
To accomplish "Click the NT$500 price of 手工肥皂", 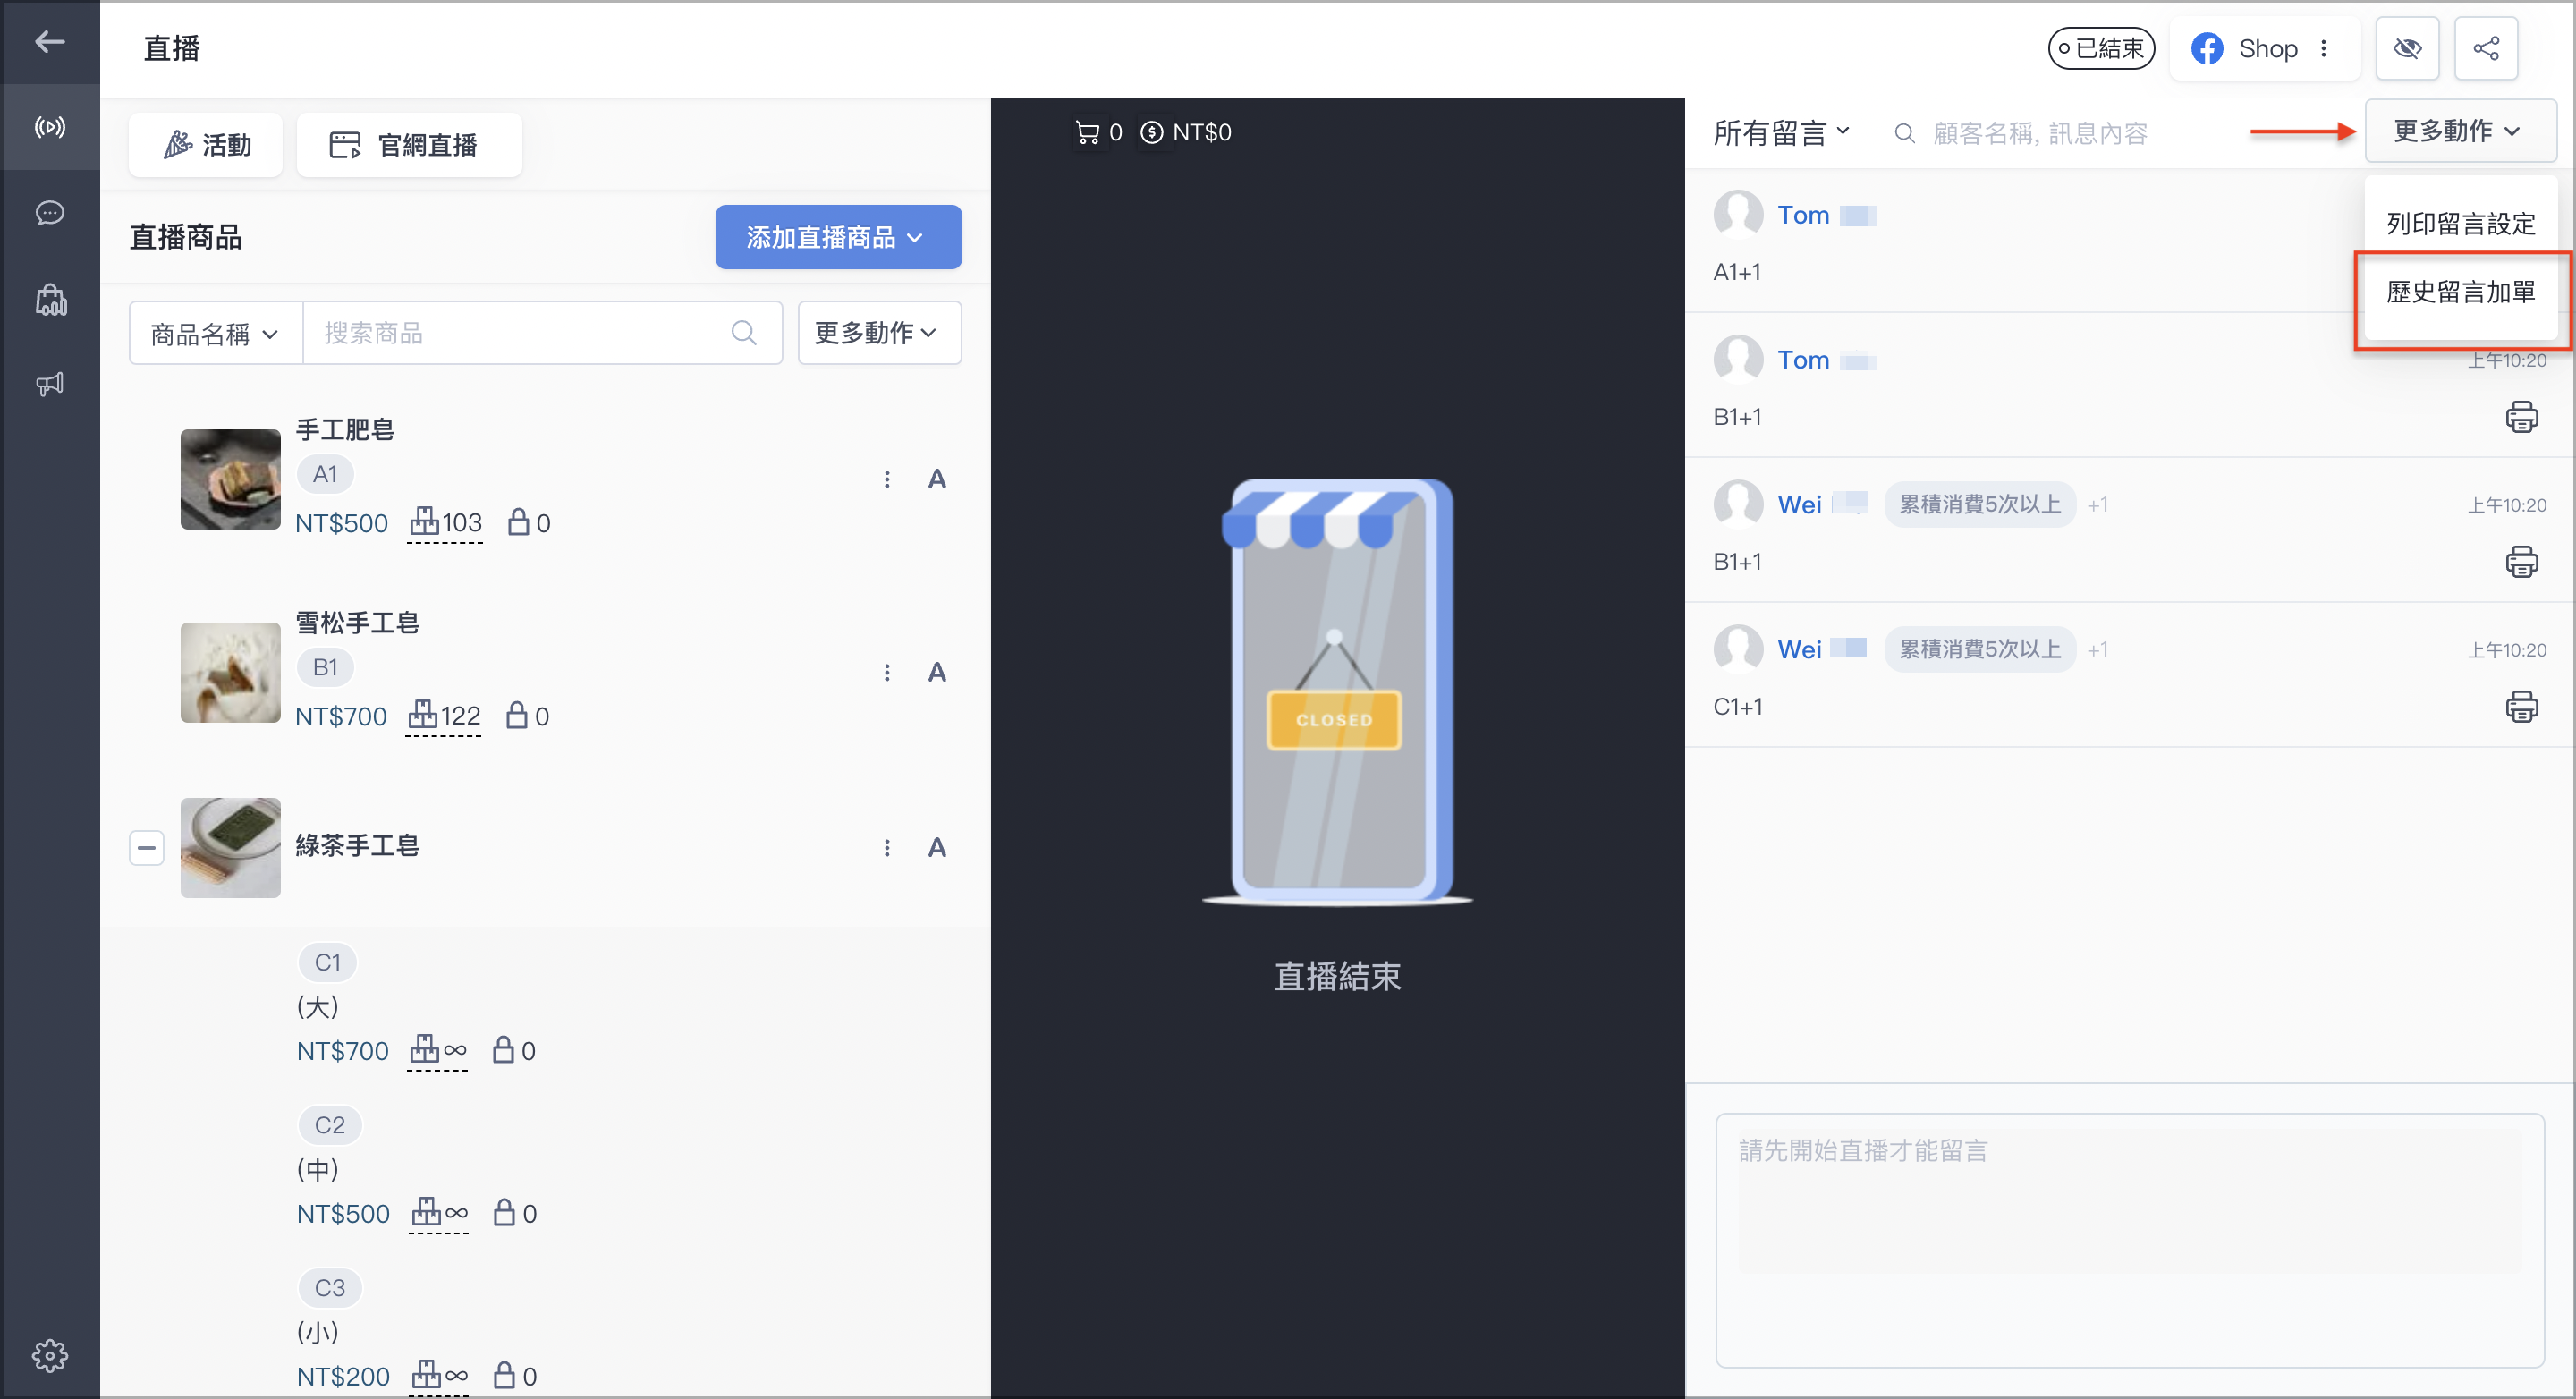I will (341, 523).
